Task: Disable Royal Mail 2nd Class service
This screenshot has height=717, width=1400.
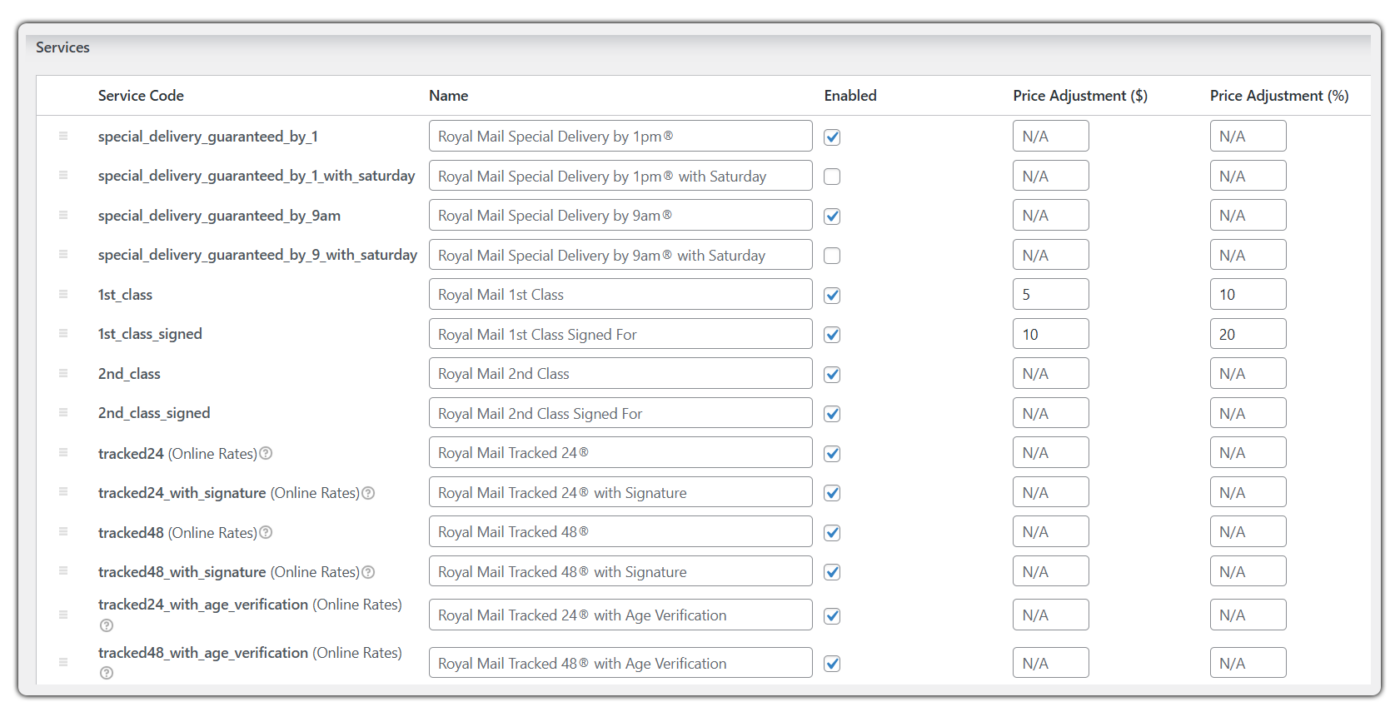Action: [832, 374]
